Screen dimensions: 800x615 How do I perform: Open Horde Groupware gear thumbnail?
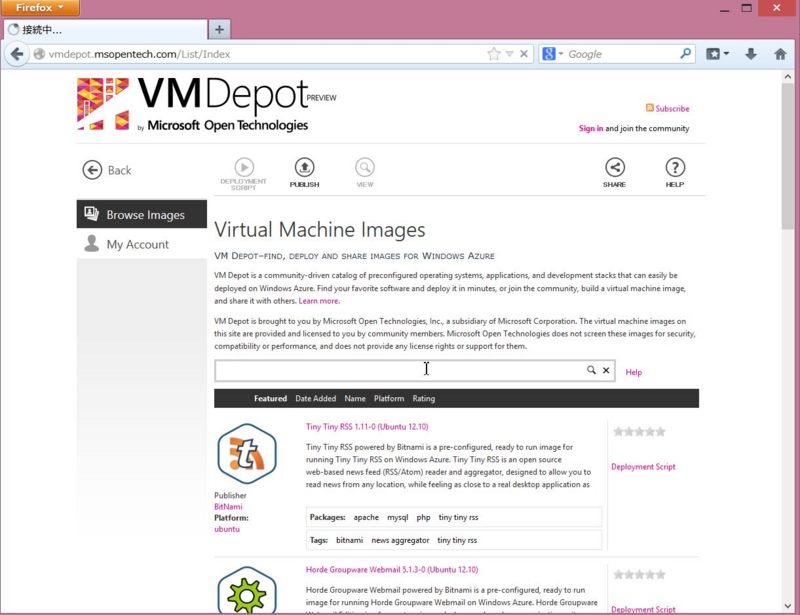[x=247, y=589]
